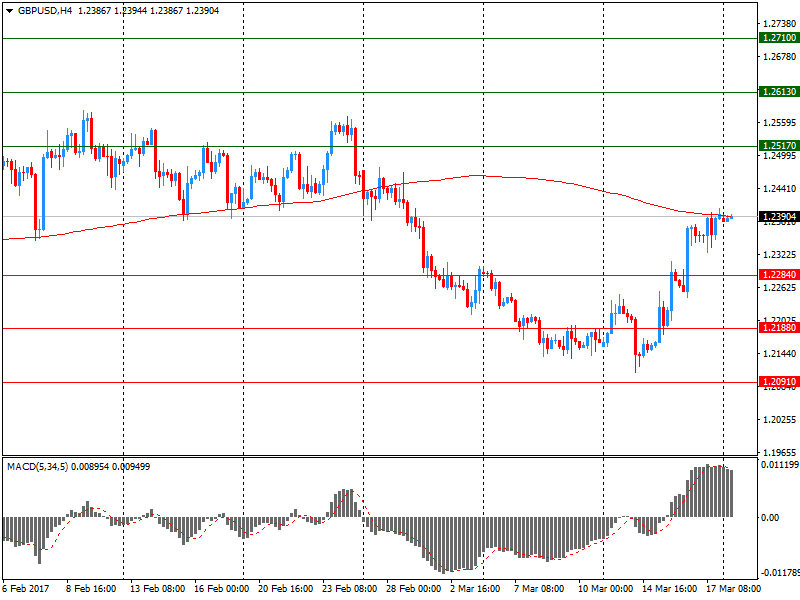The height and width of the screenshot is (600, 800).
Task: Click the 10 Mar 00:00 time label
Action: pyautogui.click(x=606, y=589)
